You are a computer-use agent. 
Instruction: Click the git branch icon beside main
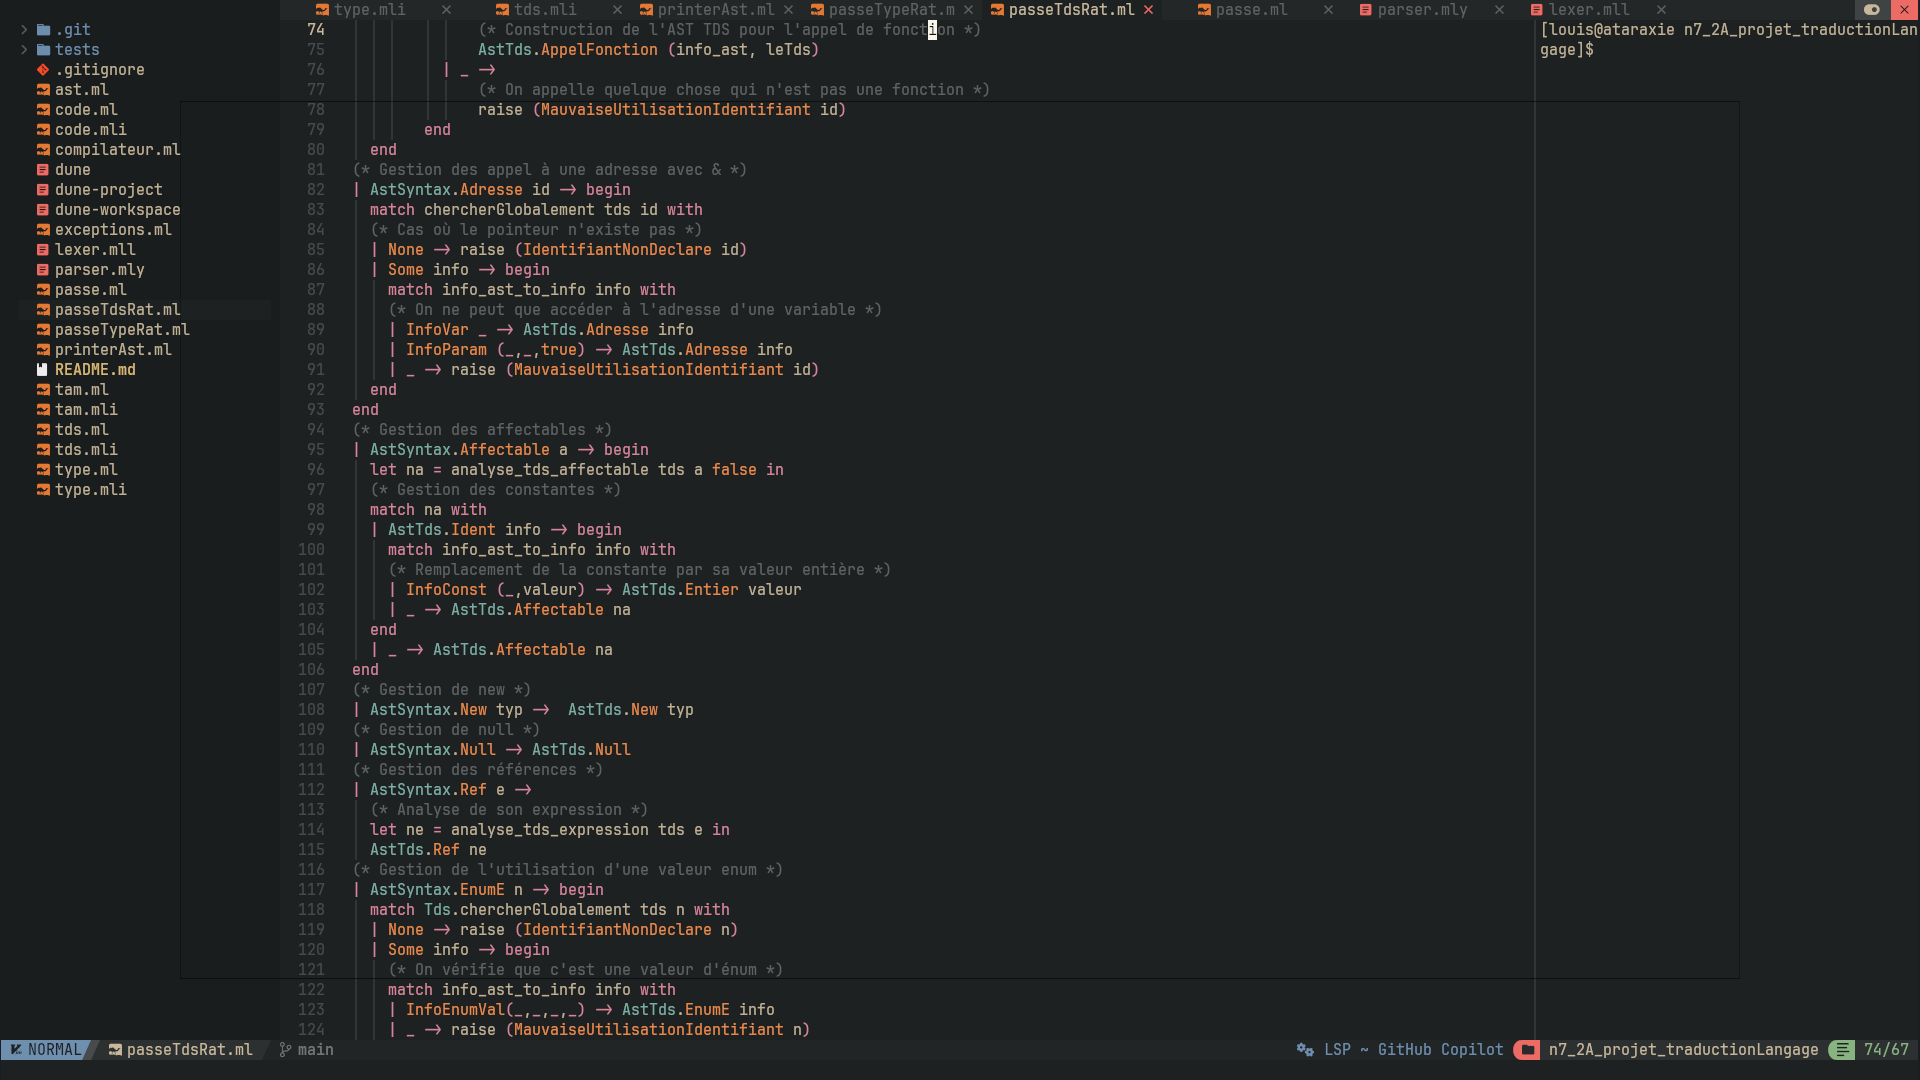[285, 1050]
